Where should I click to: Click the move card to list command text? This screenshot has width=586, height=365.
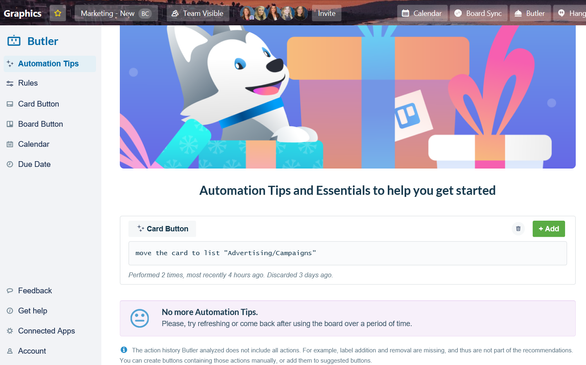[x=226, y=253]
